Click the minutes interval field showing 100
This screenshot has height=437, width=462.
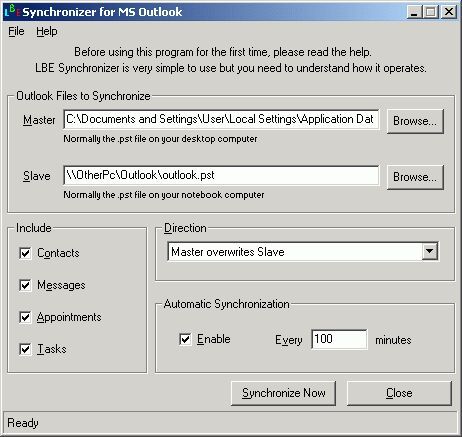point(339,339)
